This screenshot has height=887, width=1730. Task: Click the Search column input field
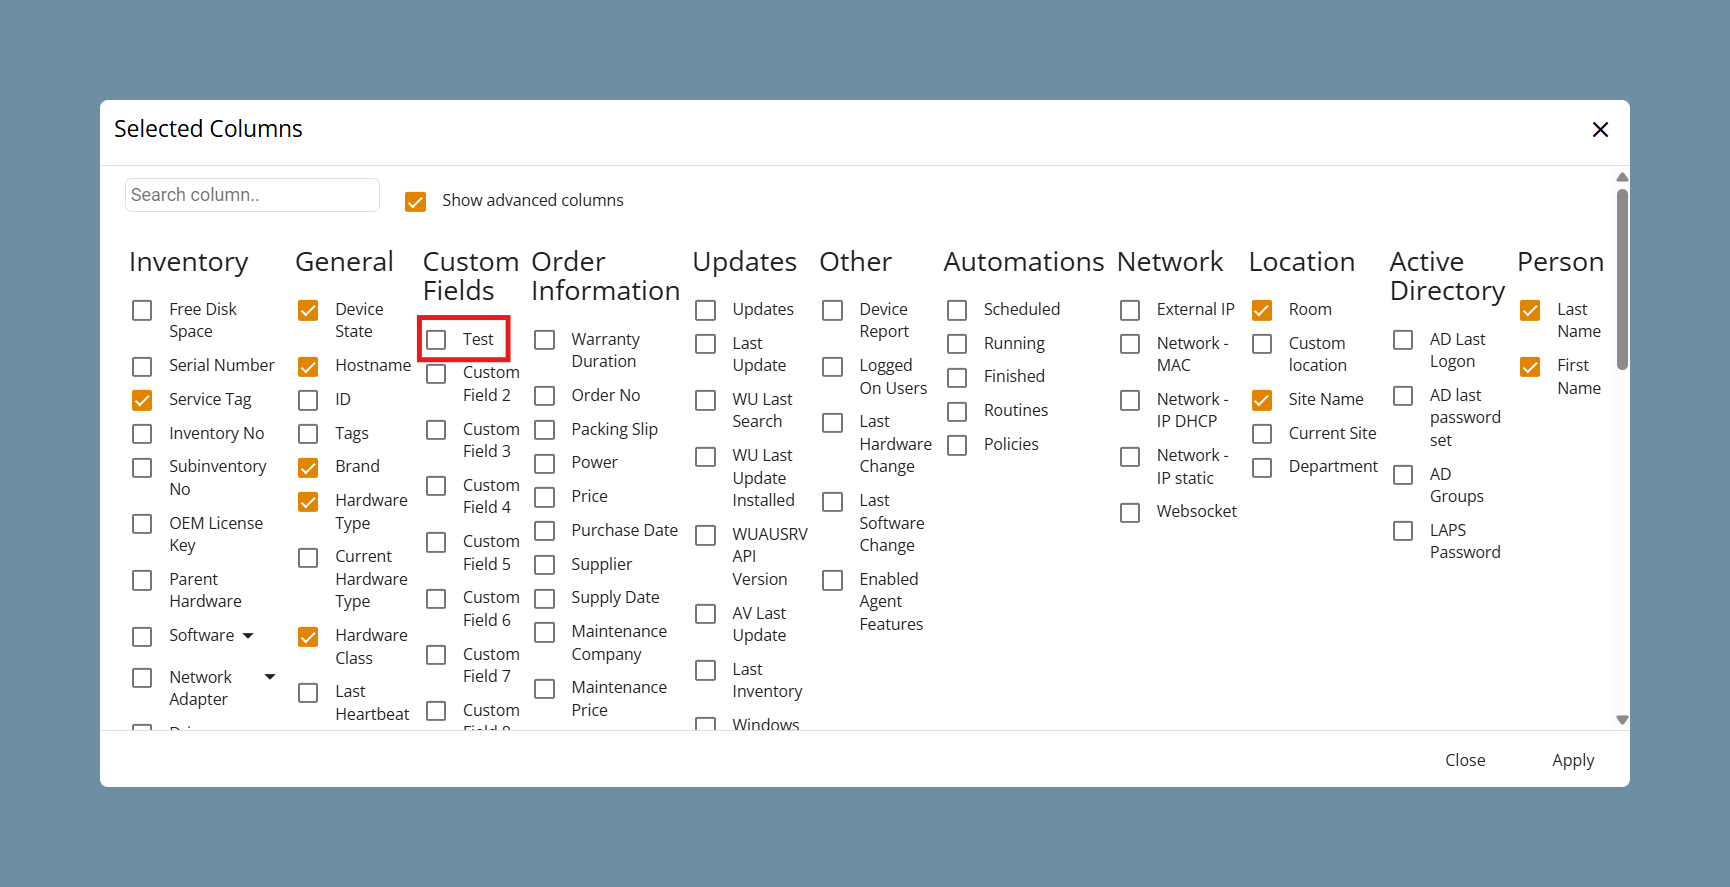252,195
